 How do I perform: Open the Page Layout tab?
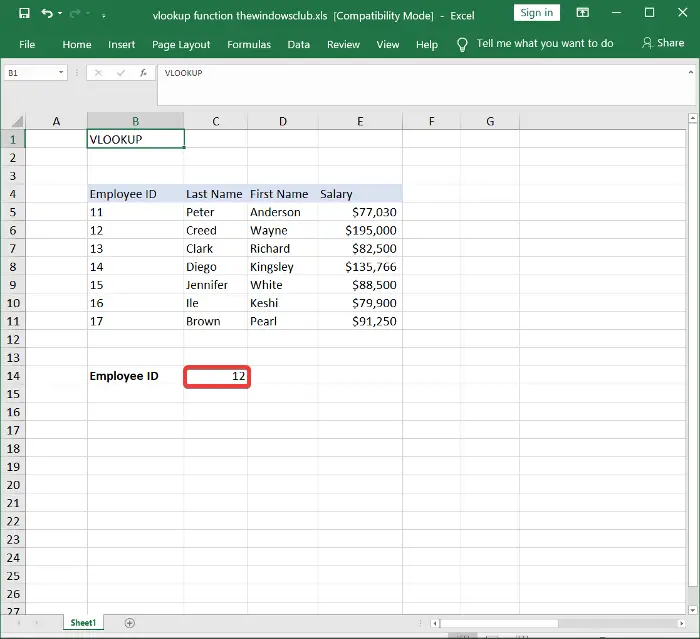181,44
